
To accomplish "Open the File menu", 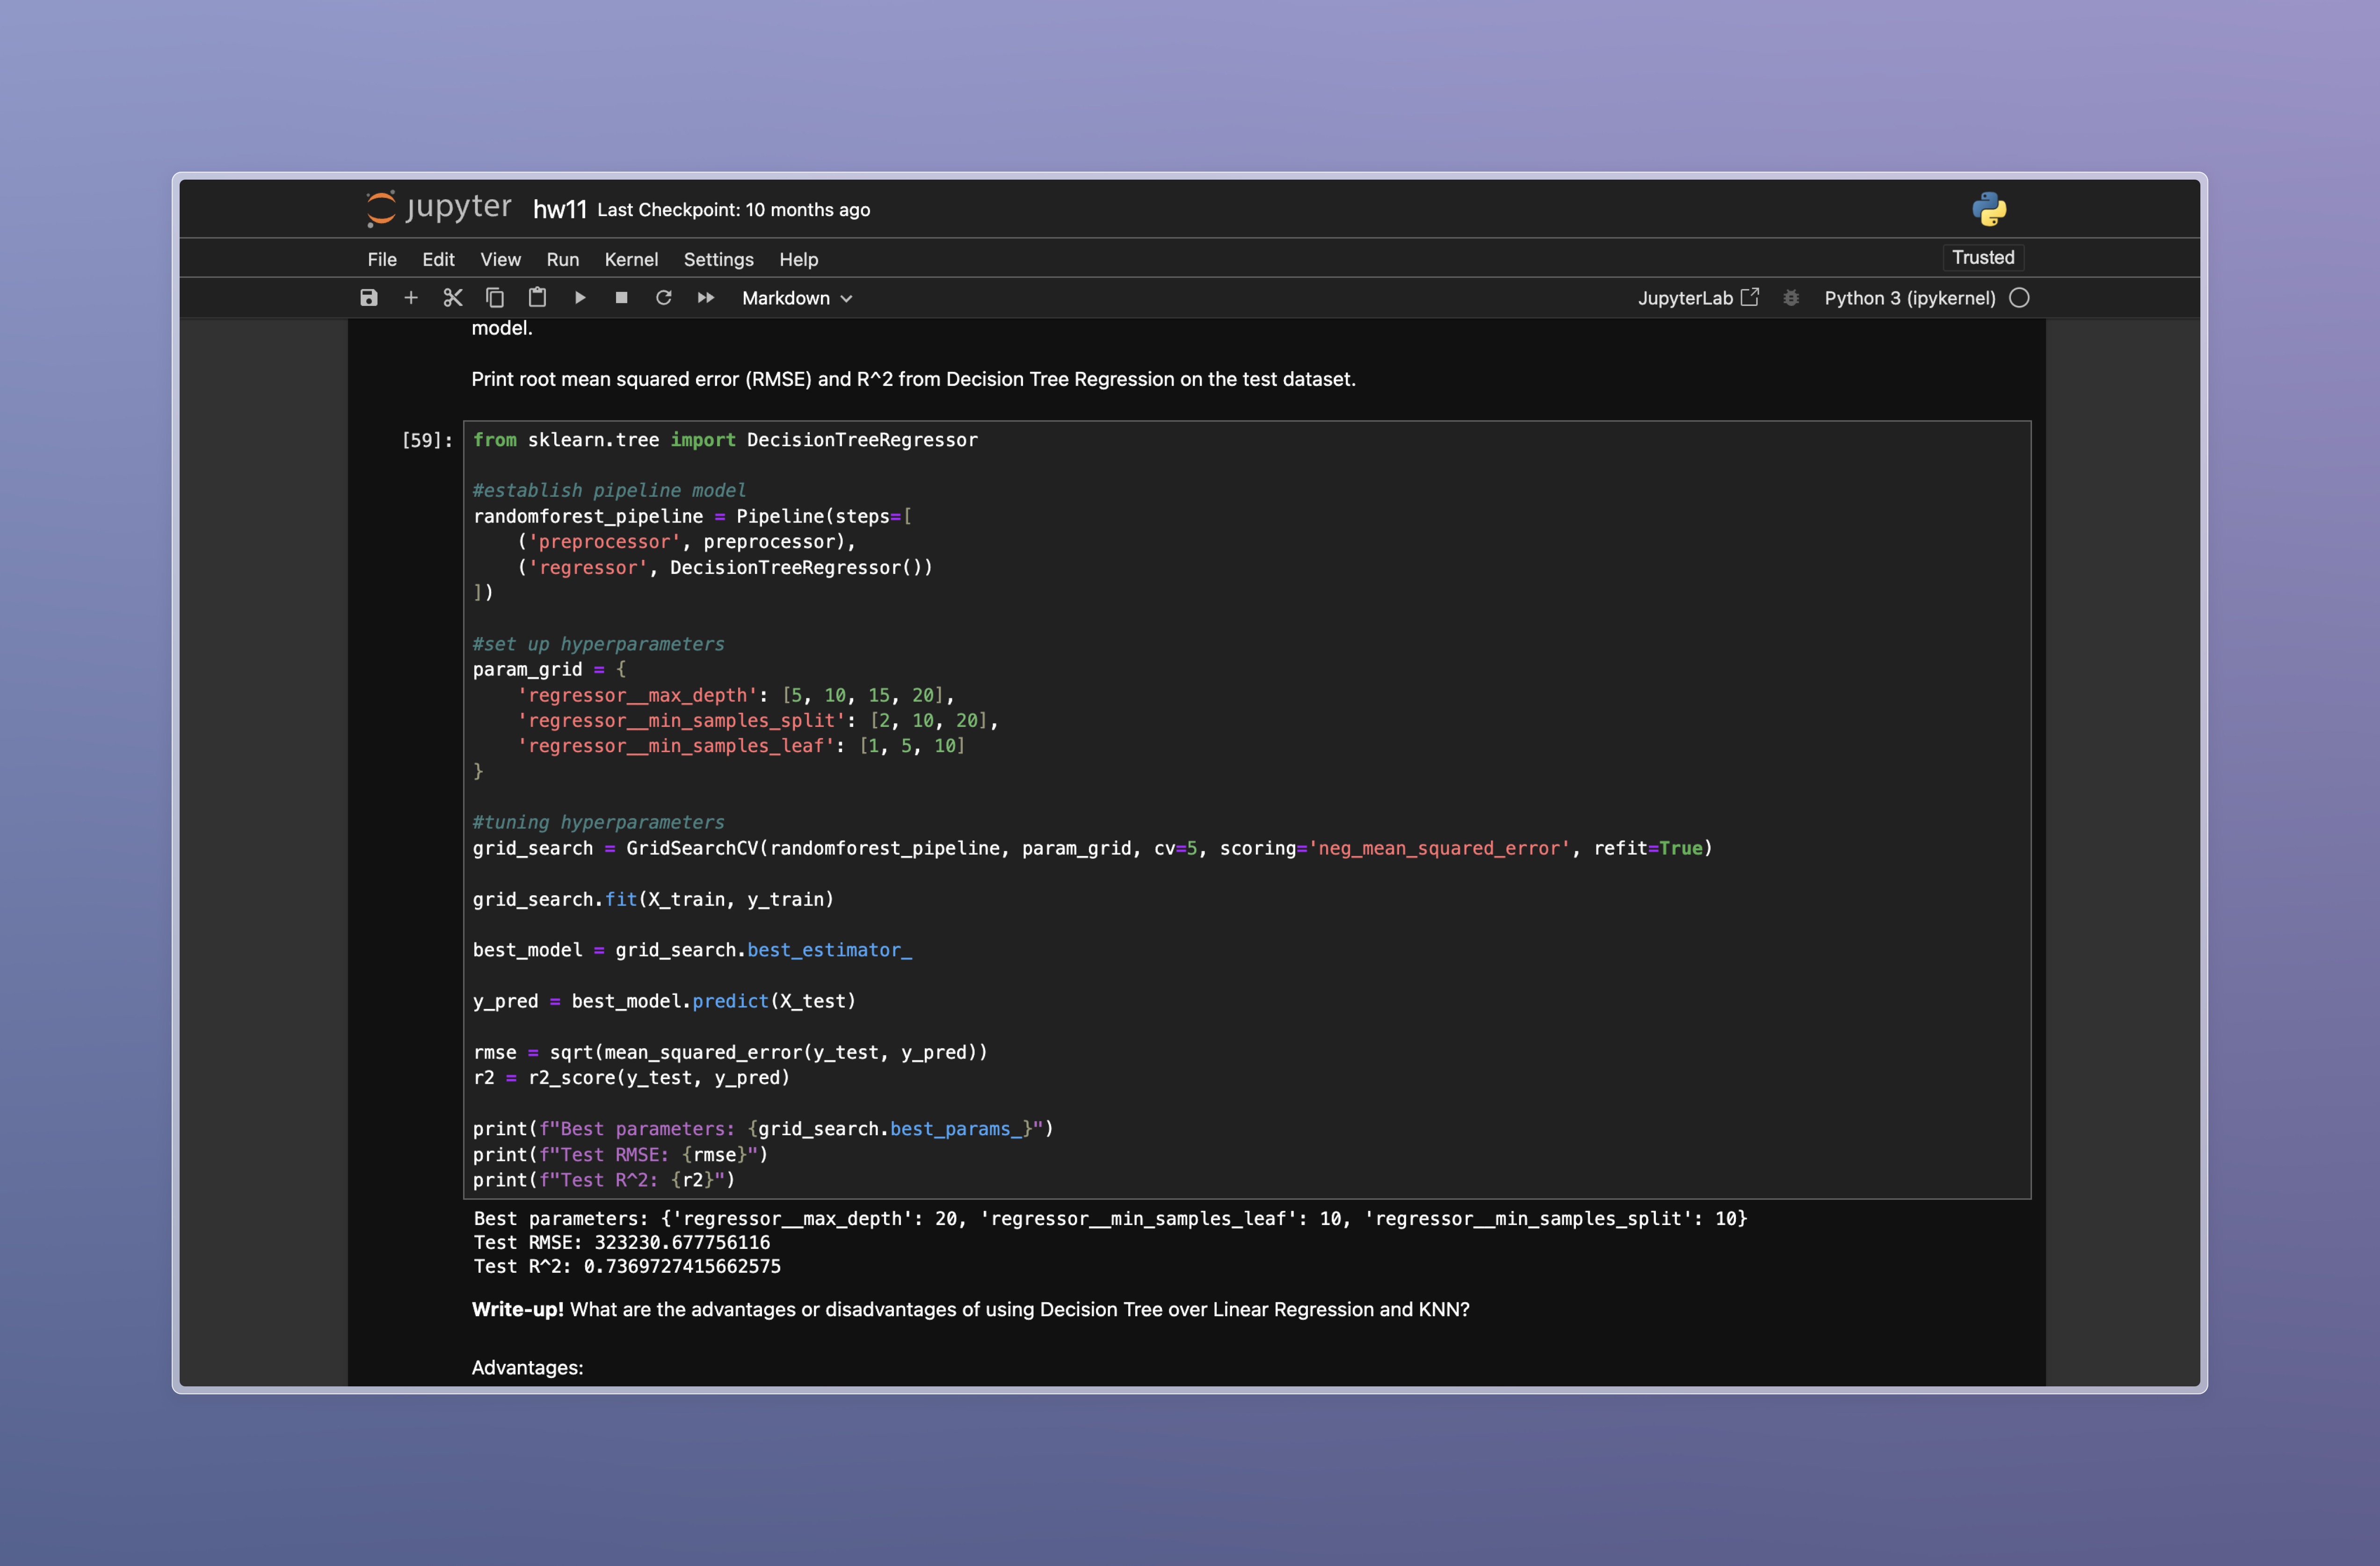I will click(382, 259).
